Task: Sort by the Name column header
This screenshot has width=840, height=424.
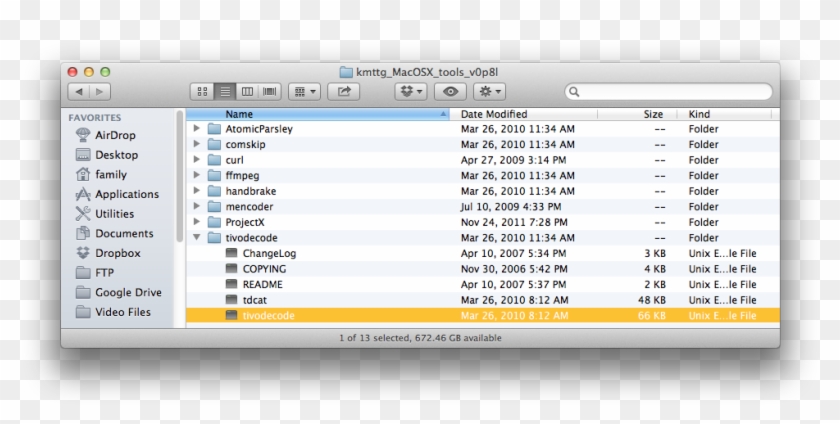Action: [x=318, y=114]
